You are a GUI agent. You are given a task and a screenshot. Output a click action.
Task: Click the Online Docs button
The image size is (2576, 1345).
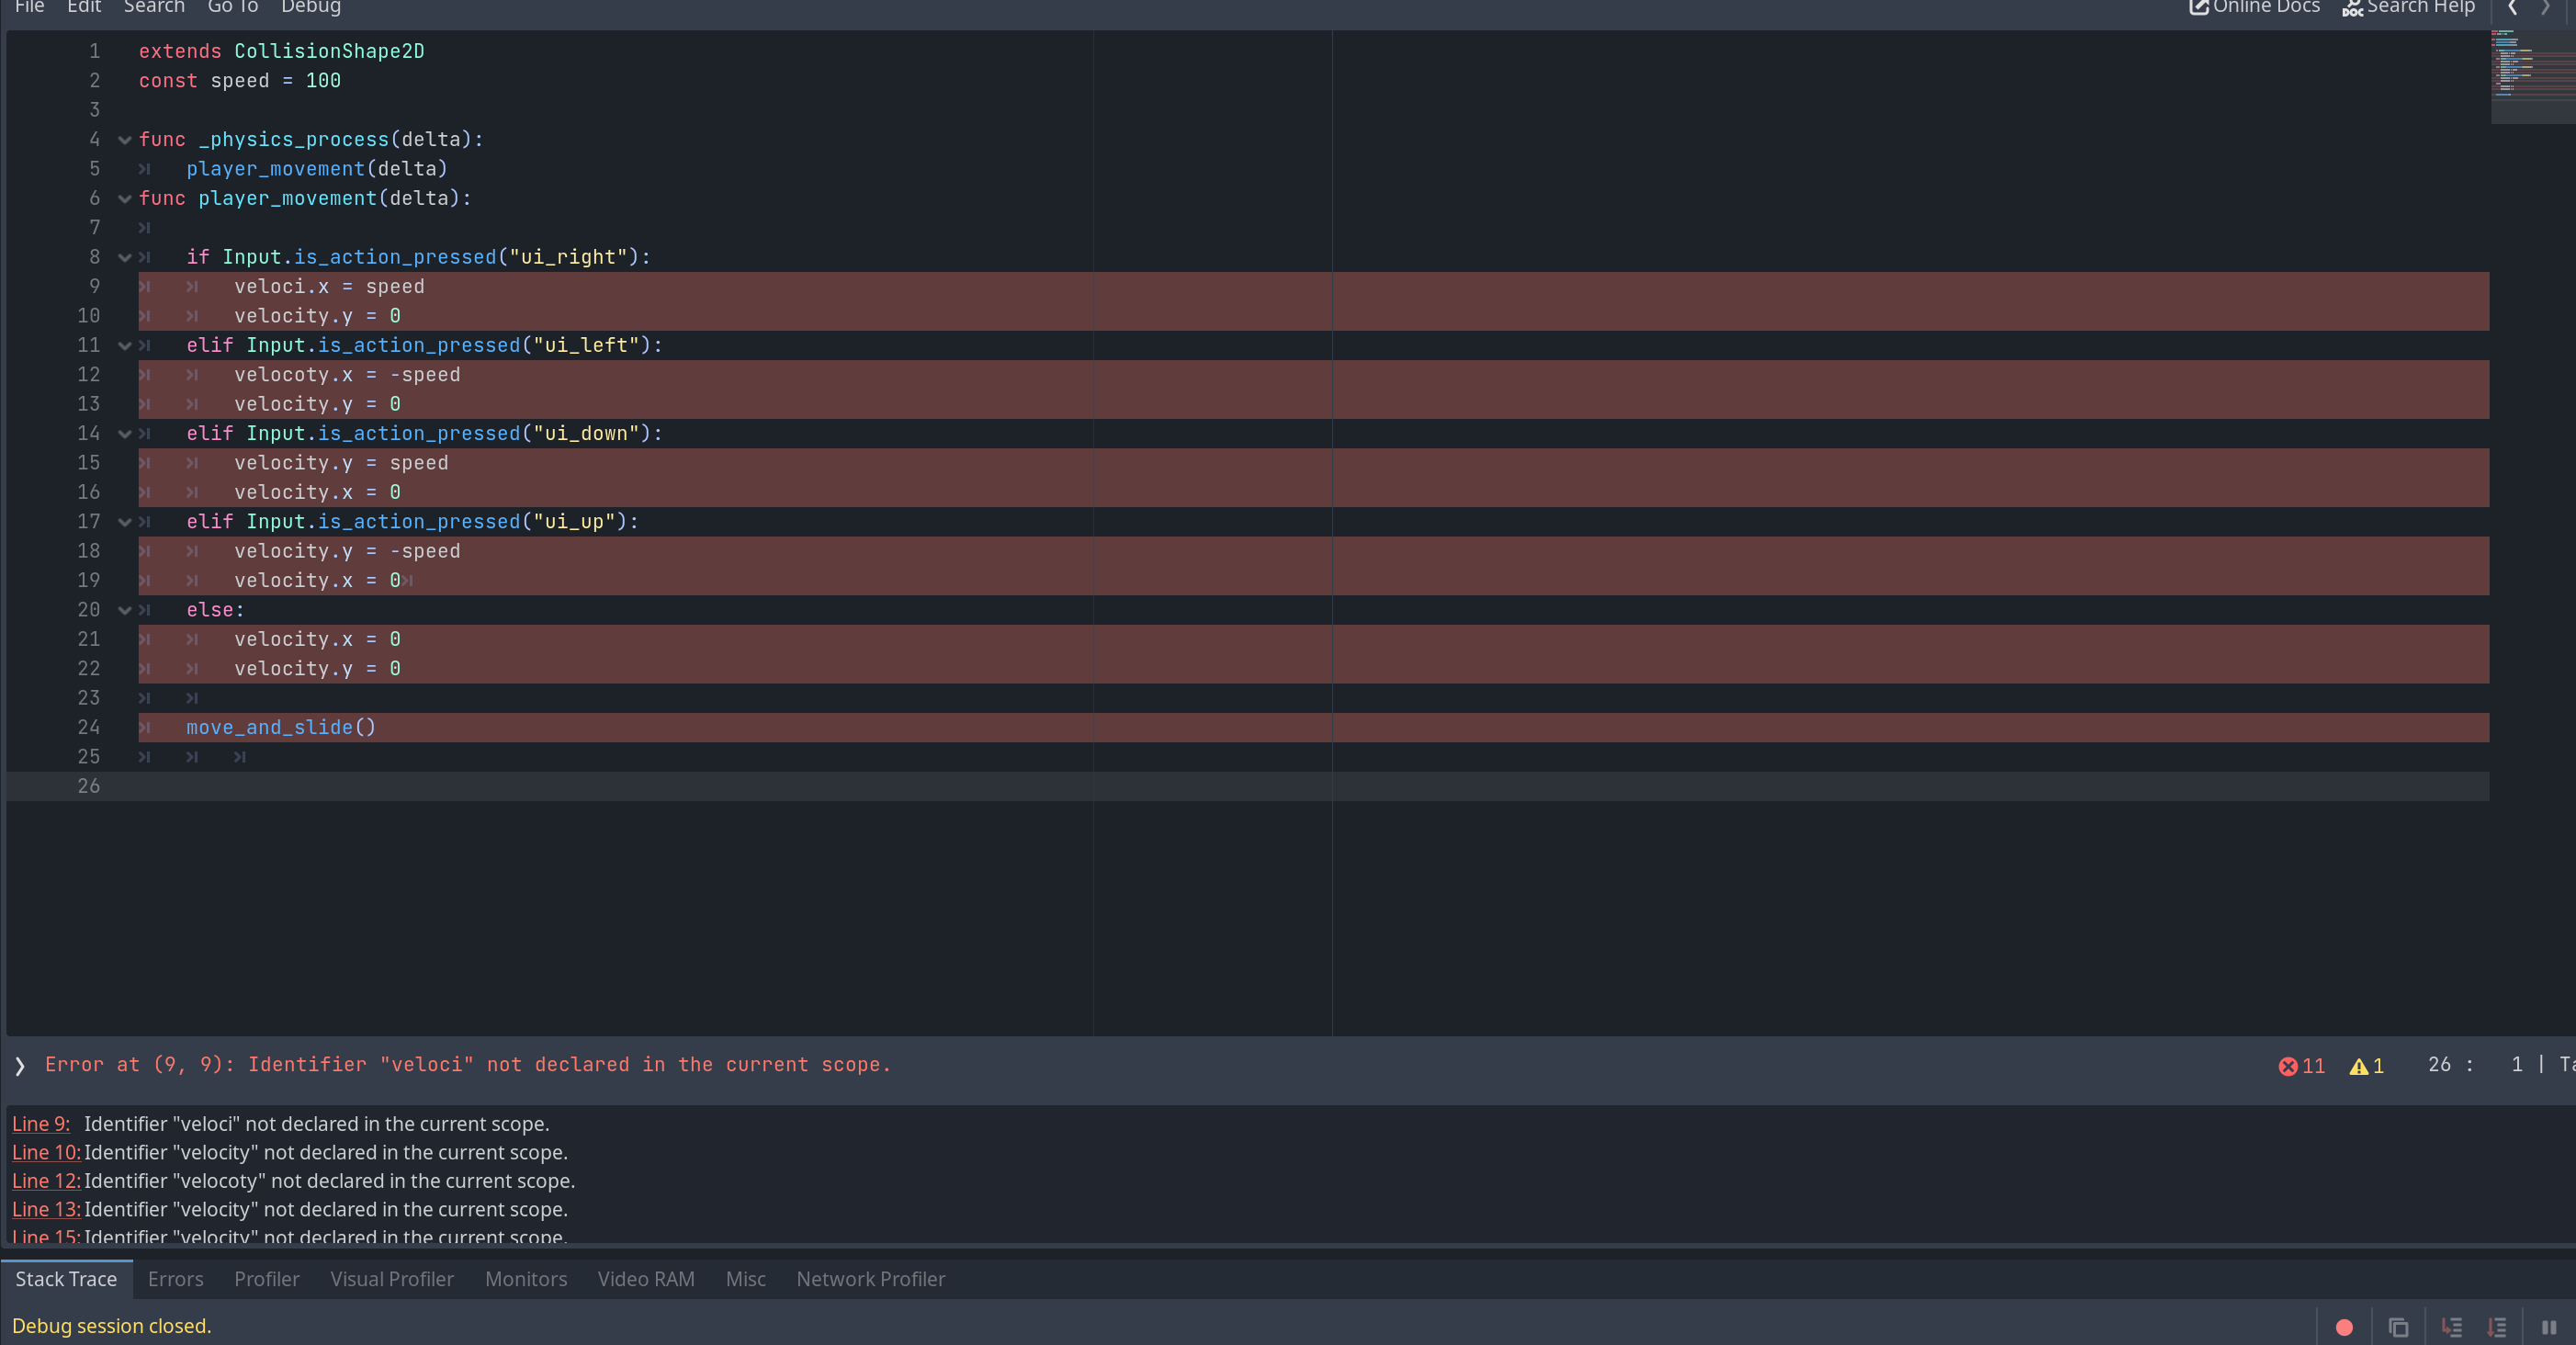[x=2254, y=8]
